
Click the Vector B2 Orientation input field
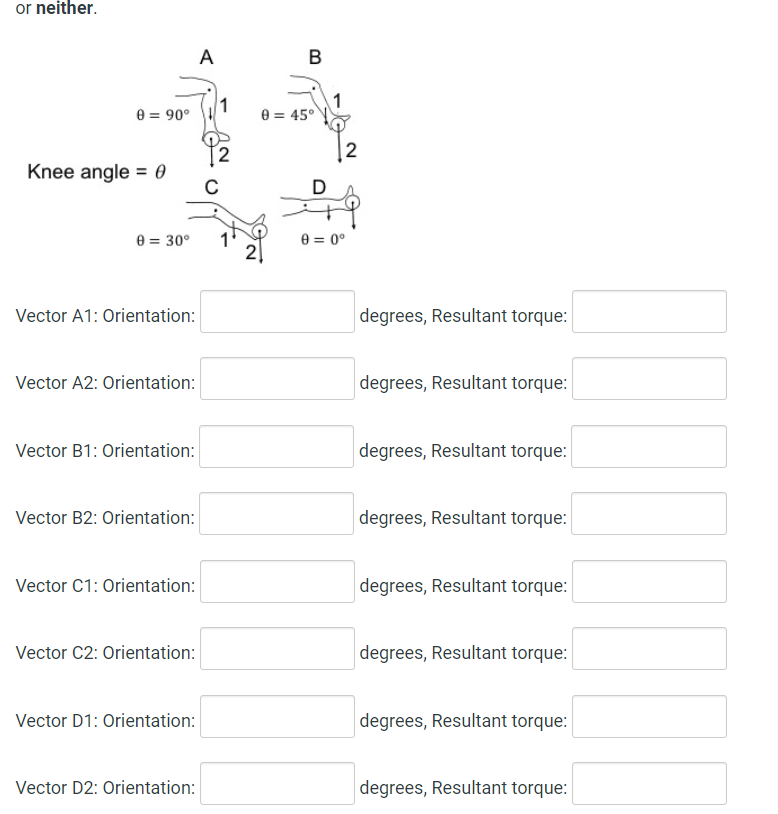pos(277,513)
